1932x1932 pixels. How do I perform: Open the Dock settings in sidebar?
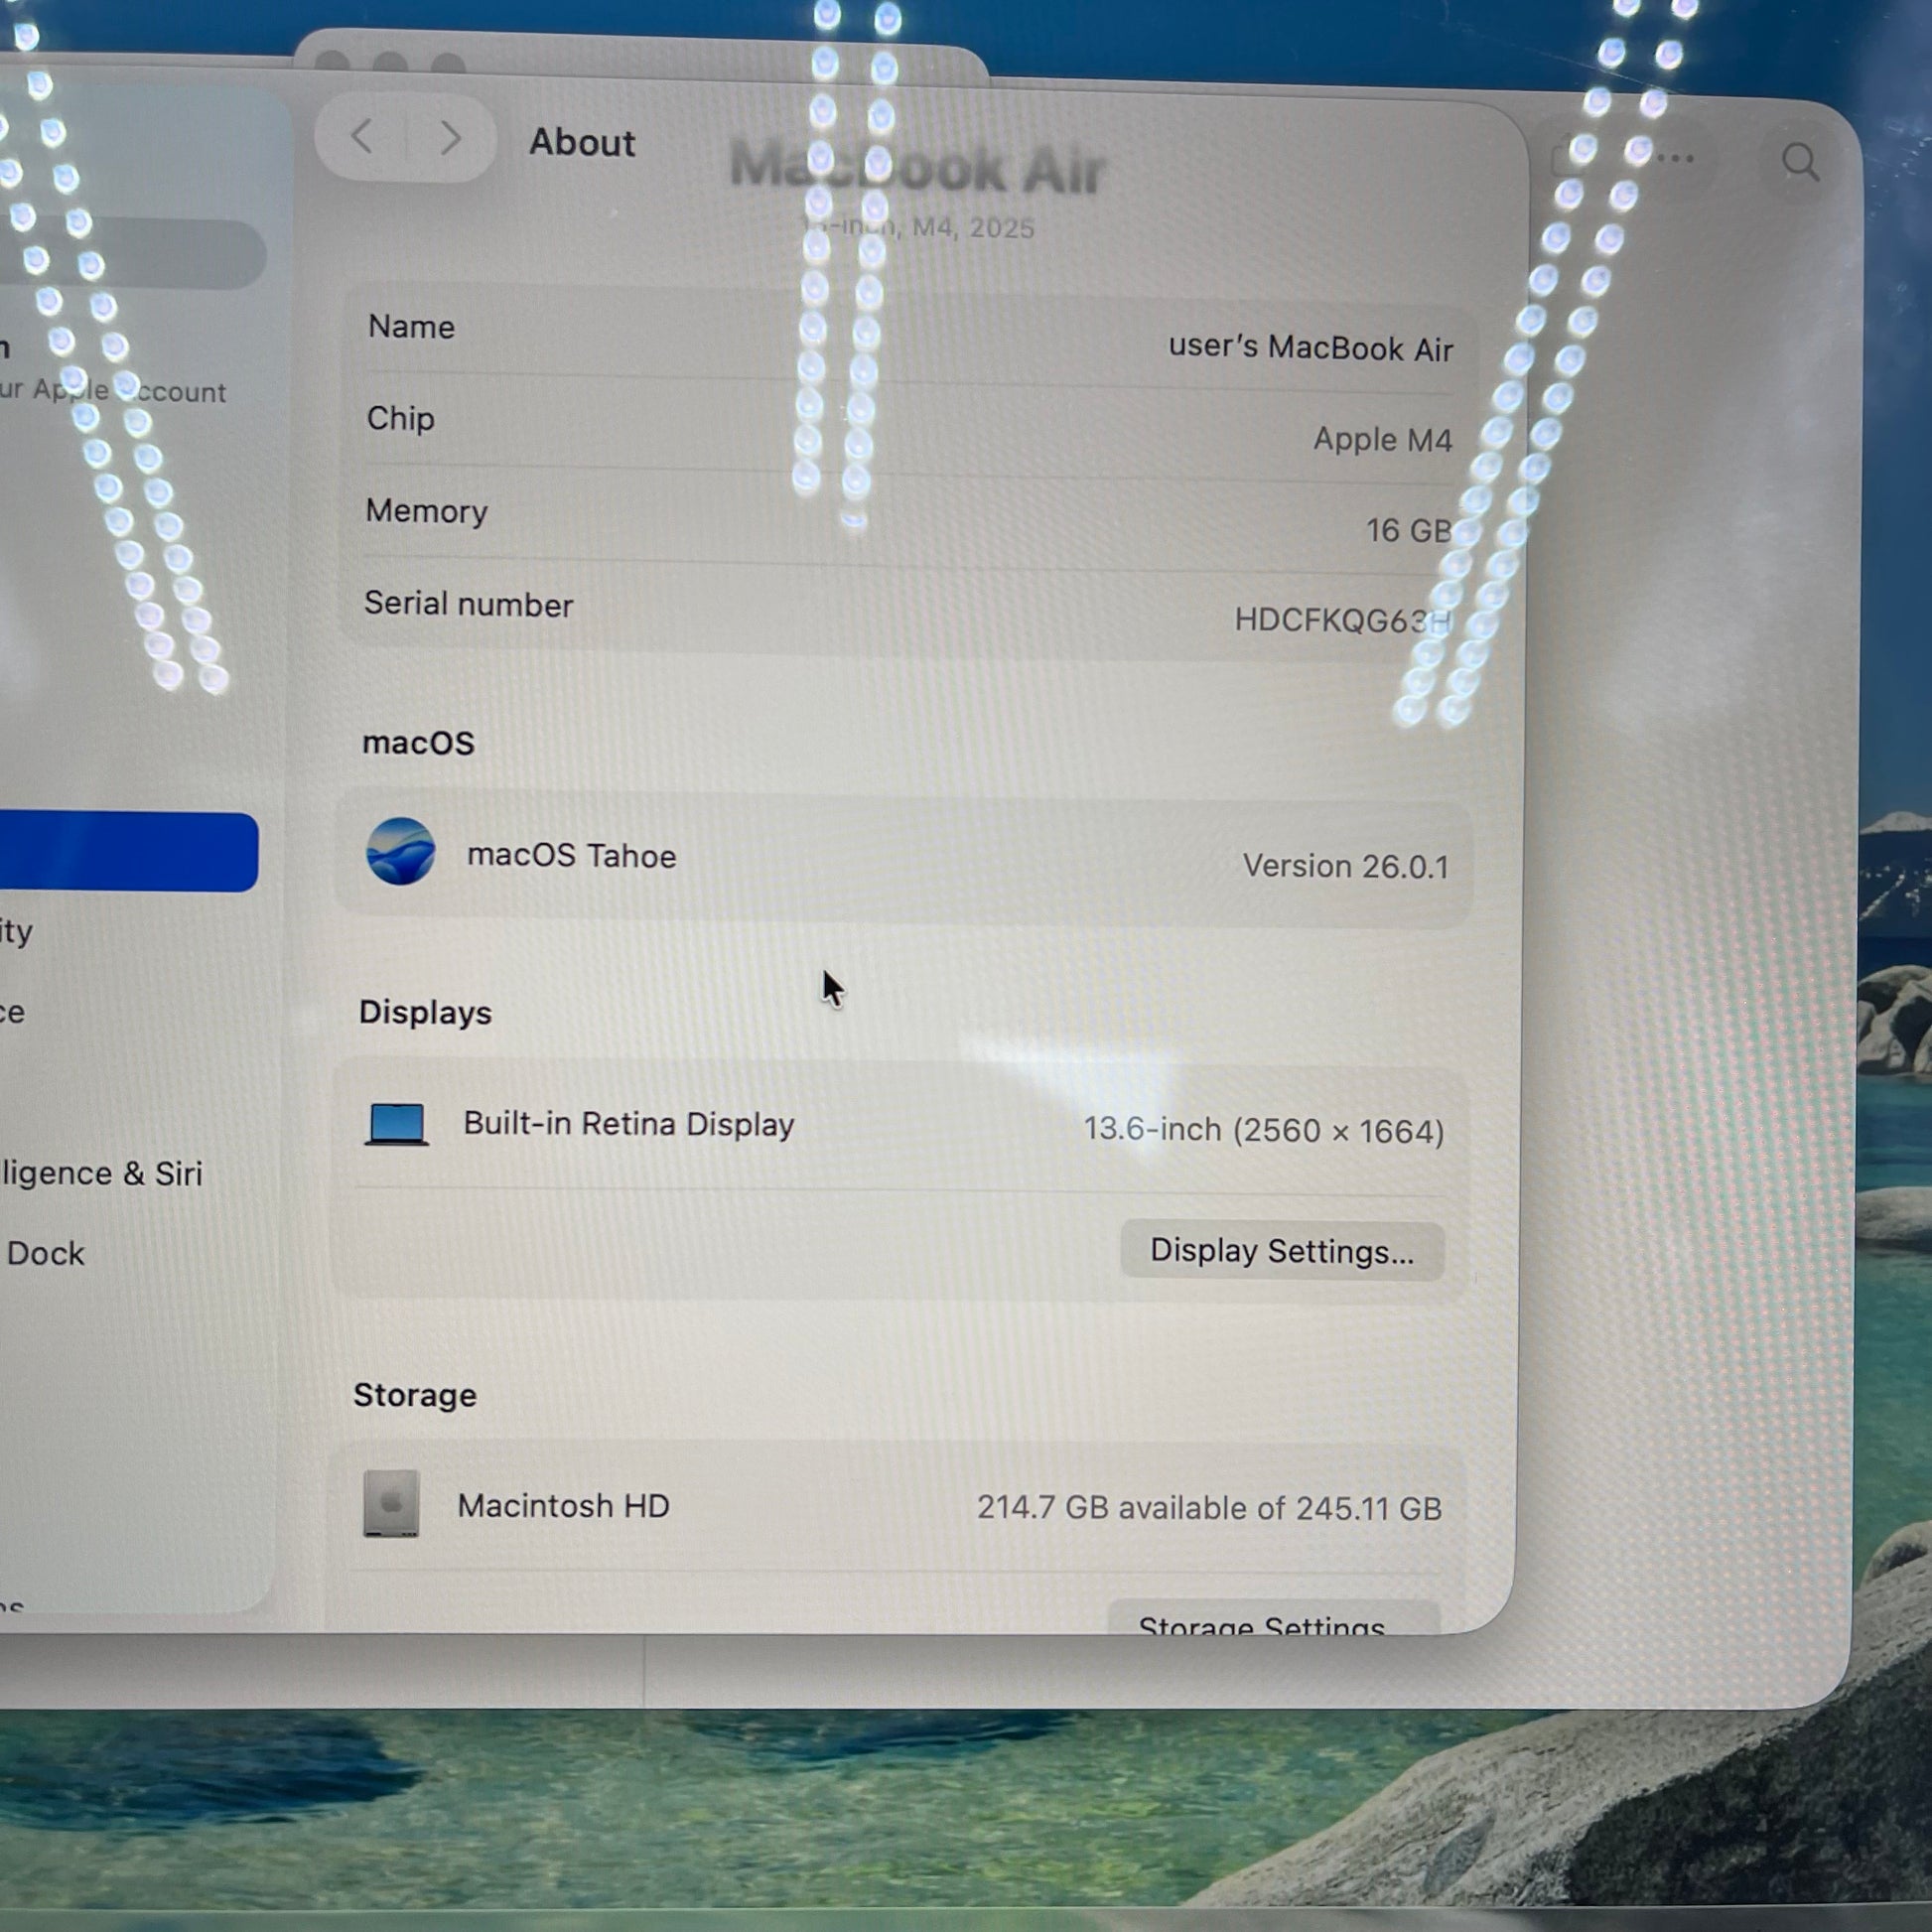point(45,1254)
